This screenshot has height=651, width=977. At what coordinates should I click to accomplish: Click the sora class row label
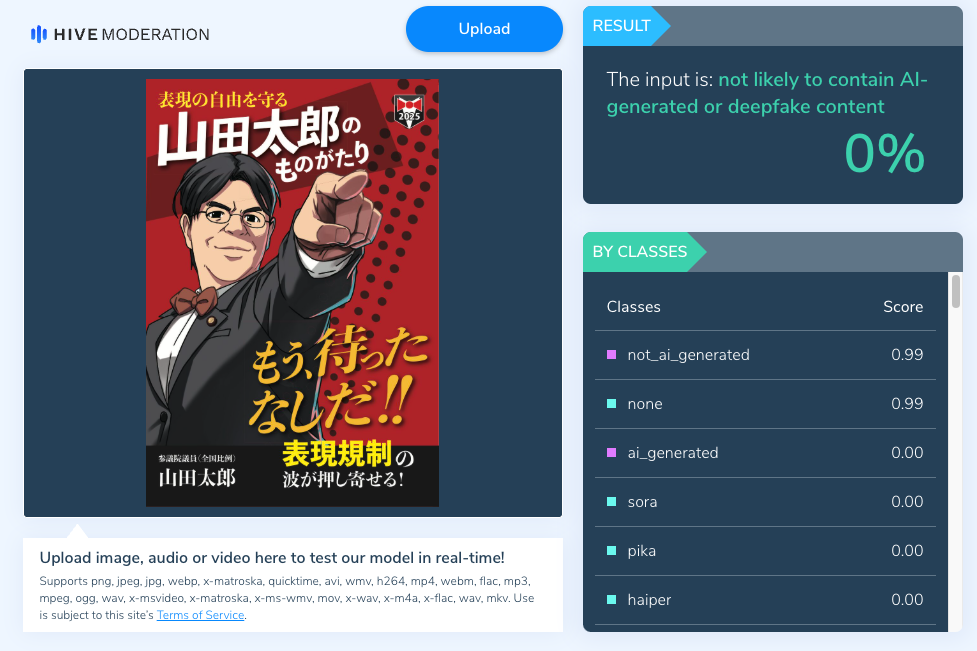[642, 502]
